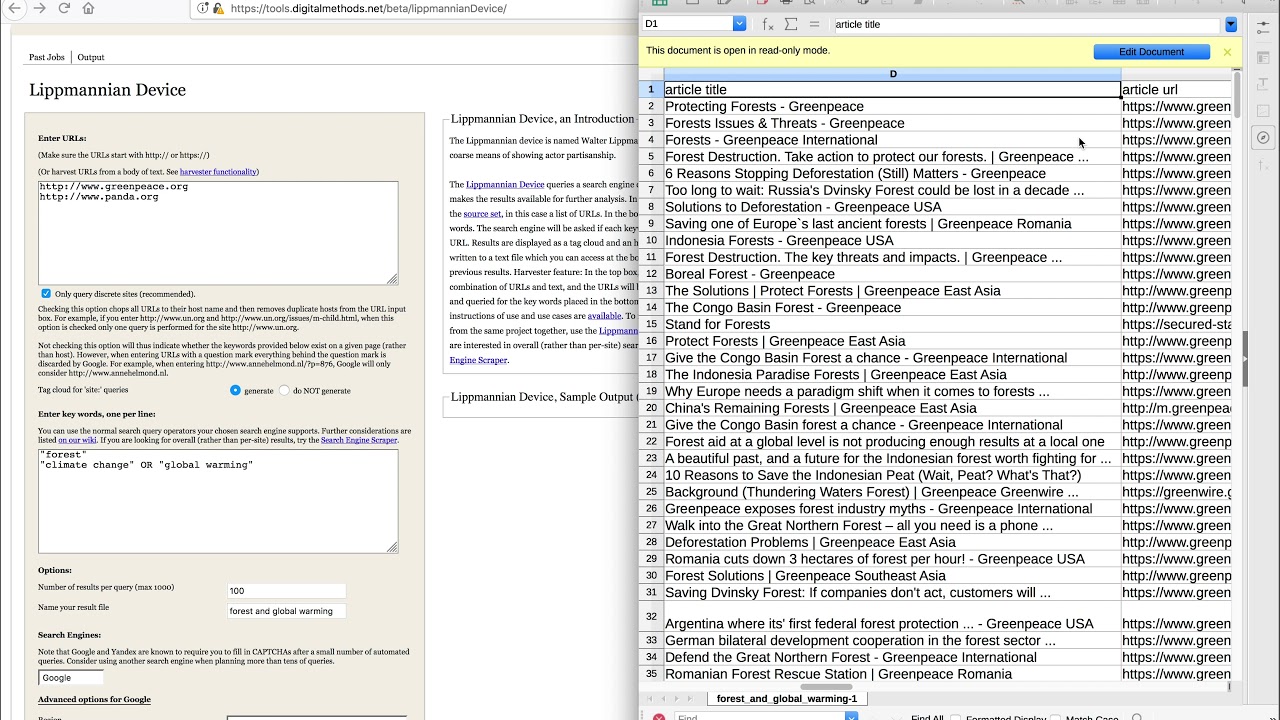Click the Find All button
Image resolution: width=1280 pixels, height=720 pixels.
tap(927, 717)
